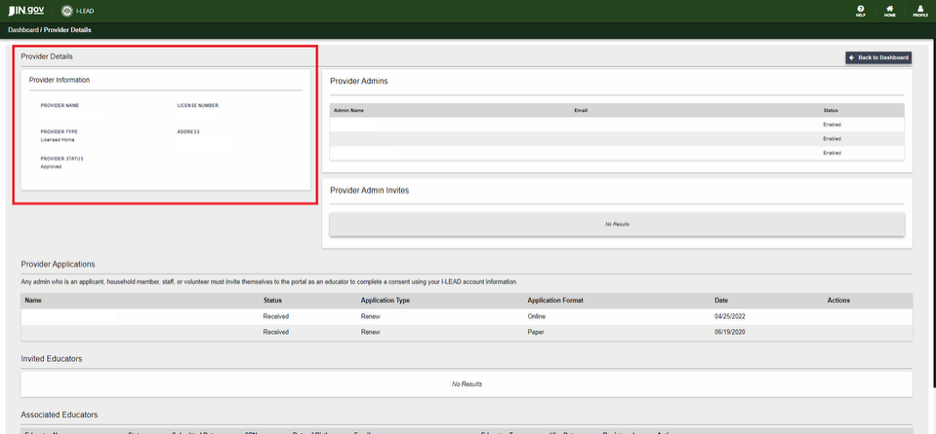Select the third Enabled provider admin row
The height and width of the screenshot is (434, 936).
[x=617, y=153]
